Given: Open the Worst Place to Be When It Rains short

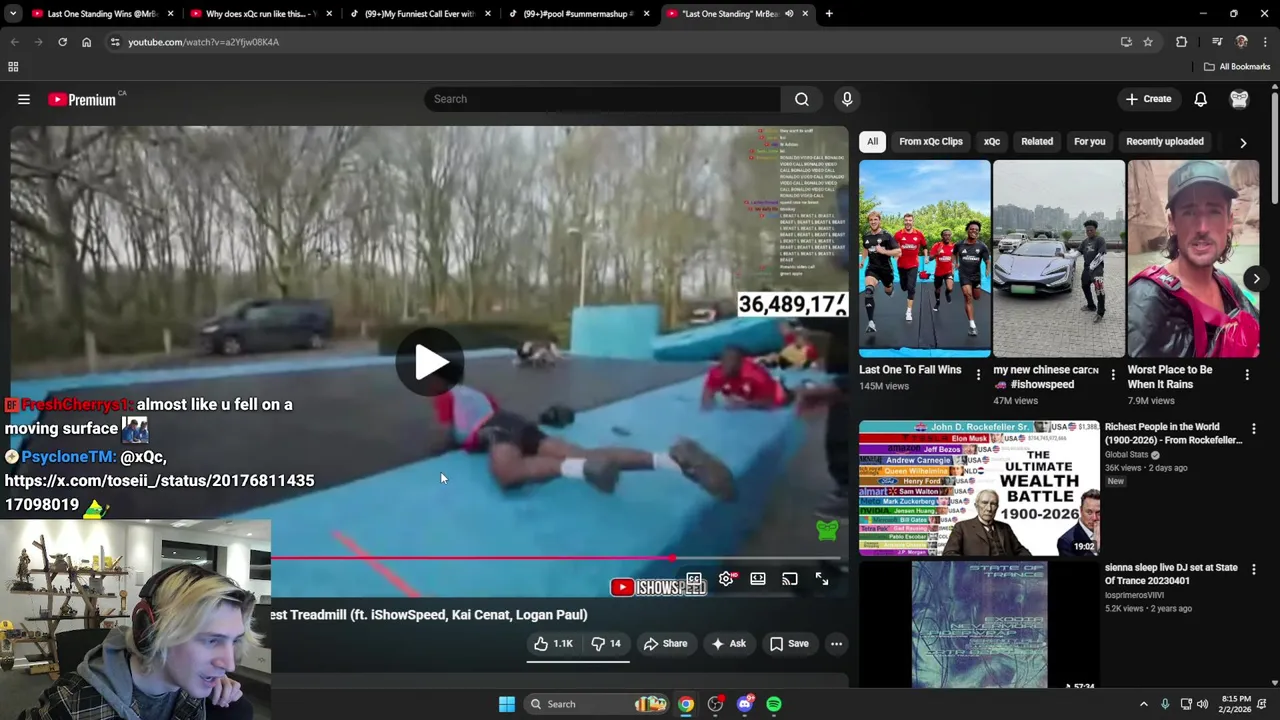Looking at the screenshot, I should (x=1193, y=258).
